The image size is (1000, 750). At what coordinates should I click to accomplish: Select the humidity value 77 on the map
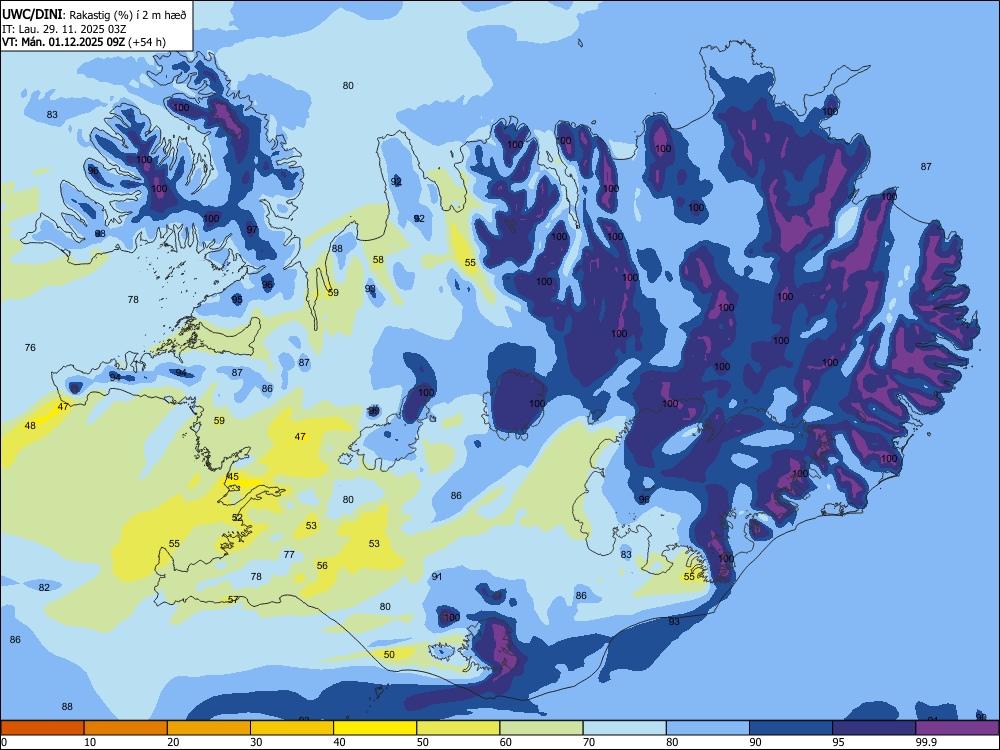[x=289, y=555]
